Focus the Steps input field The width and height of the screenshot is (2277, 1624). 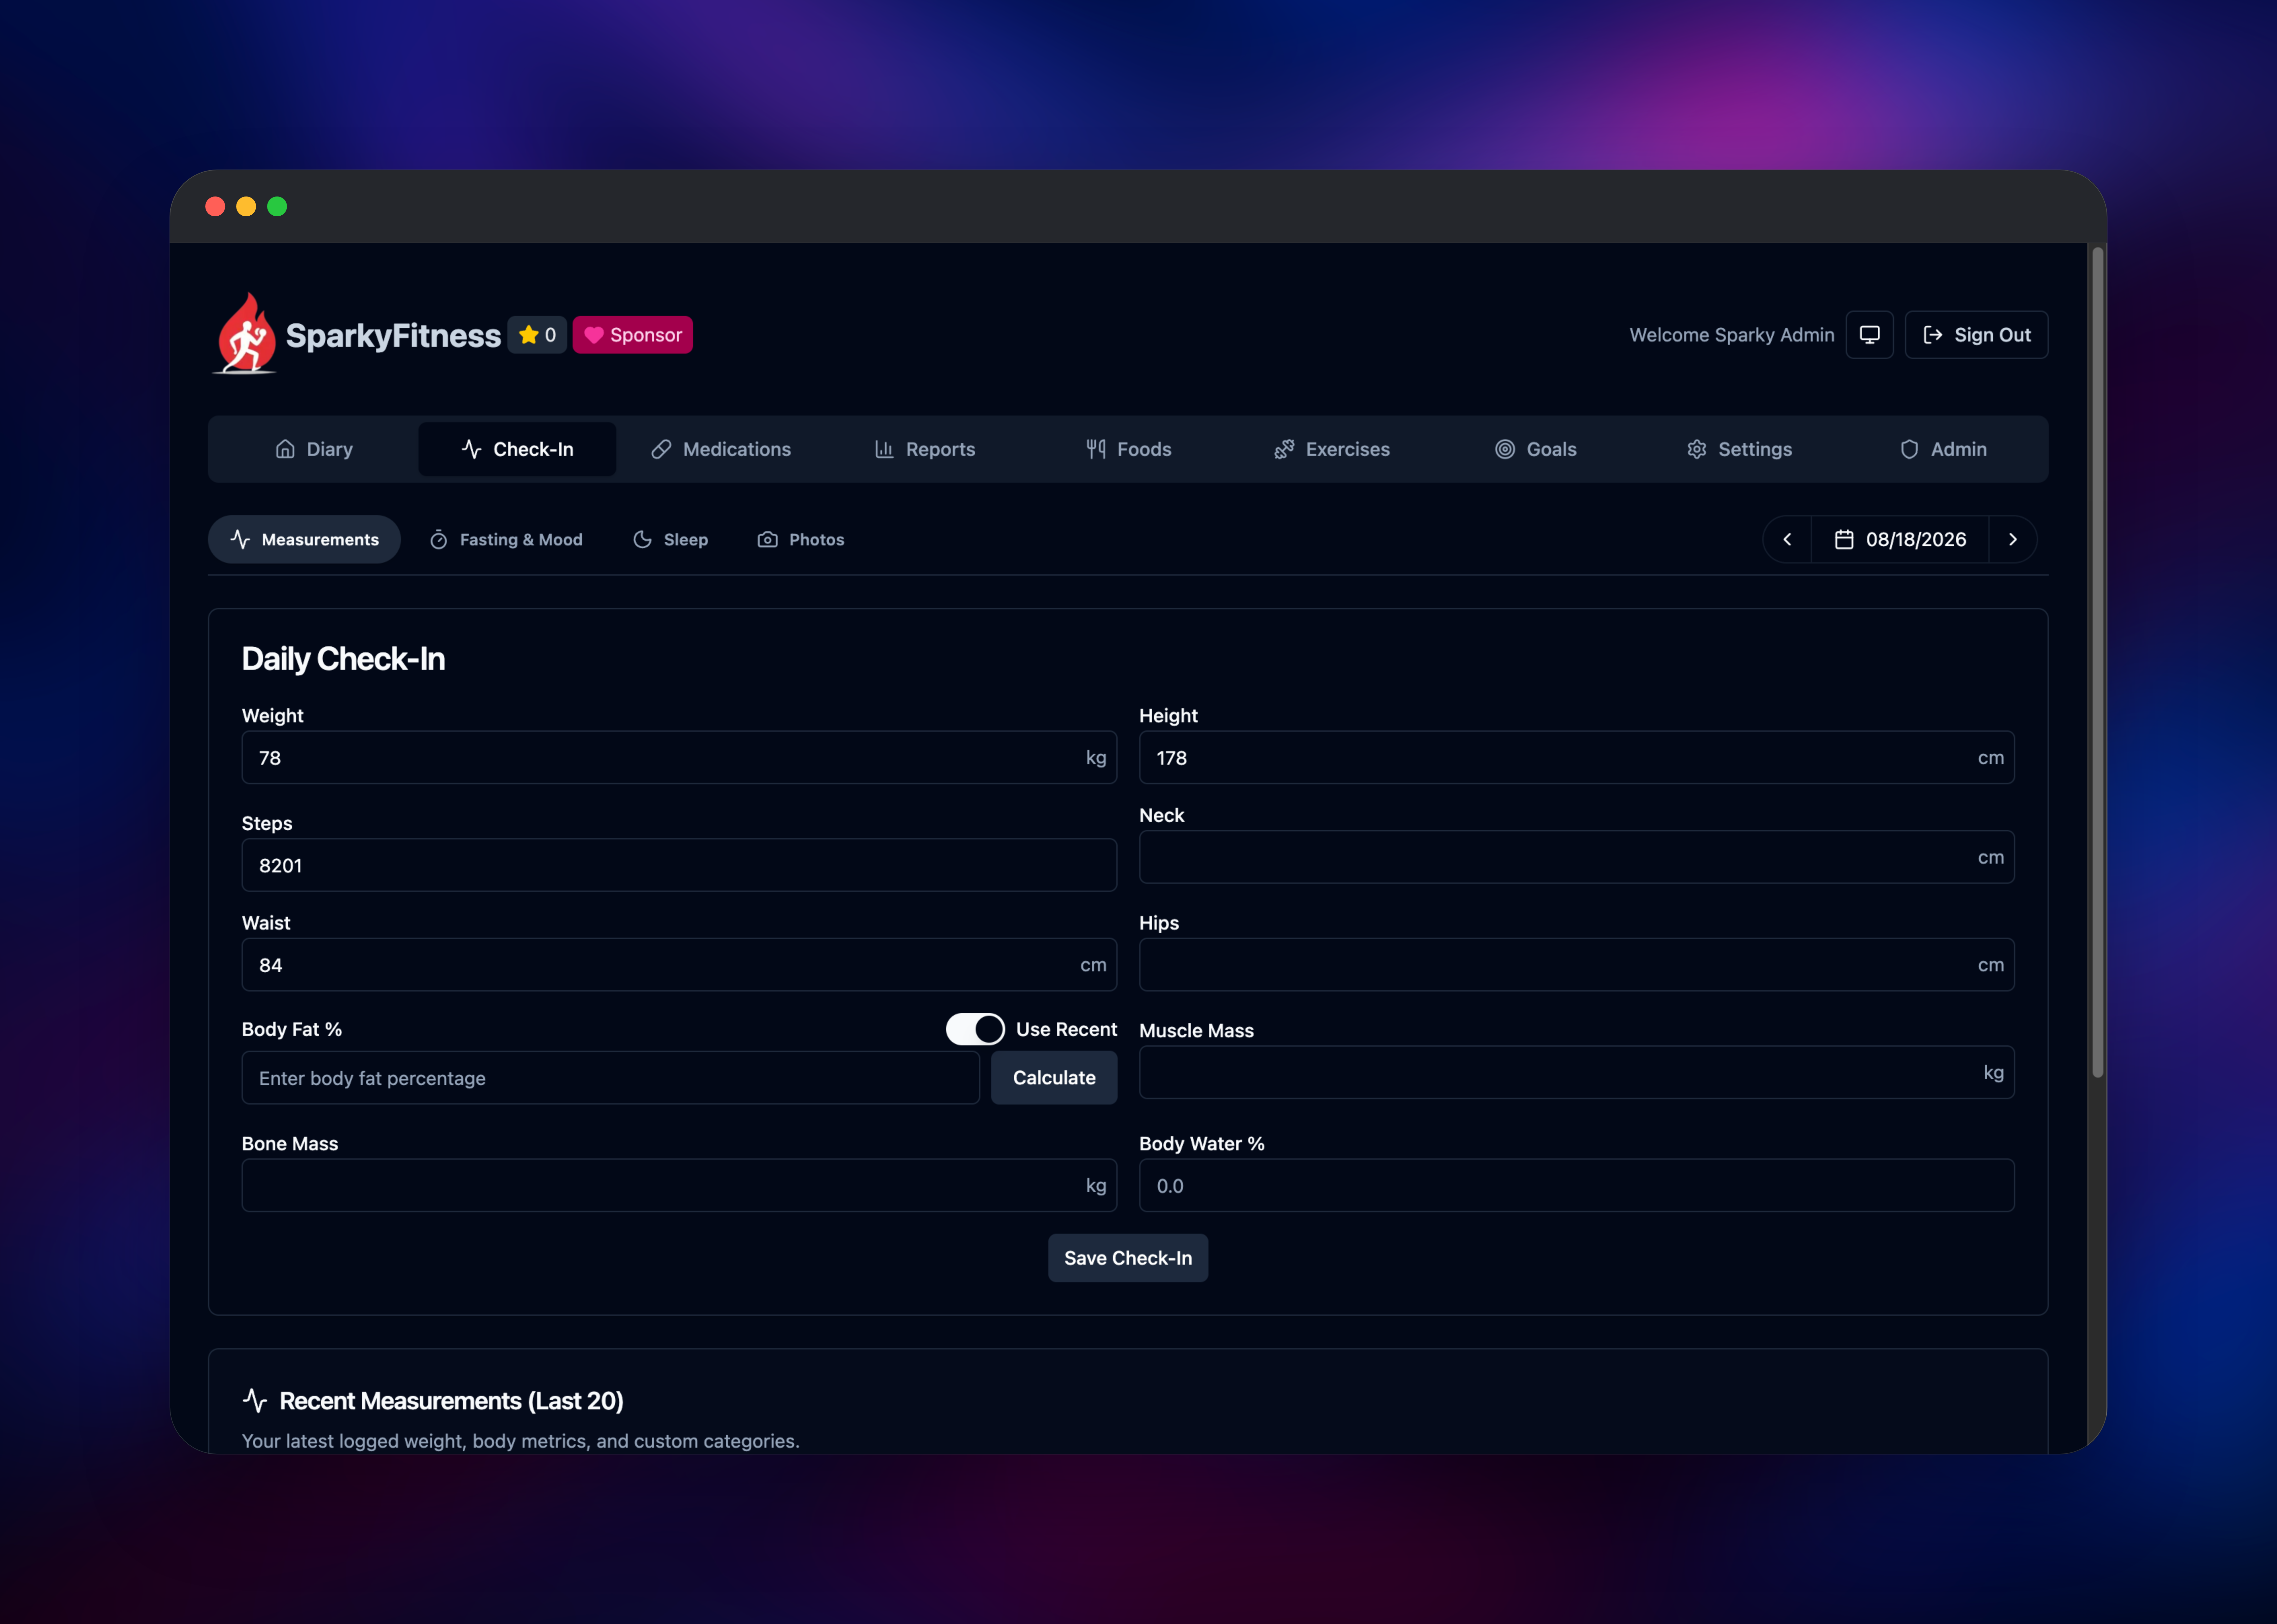click(x=679, y=865)
